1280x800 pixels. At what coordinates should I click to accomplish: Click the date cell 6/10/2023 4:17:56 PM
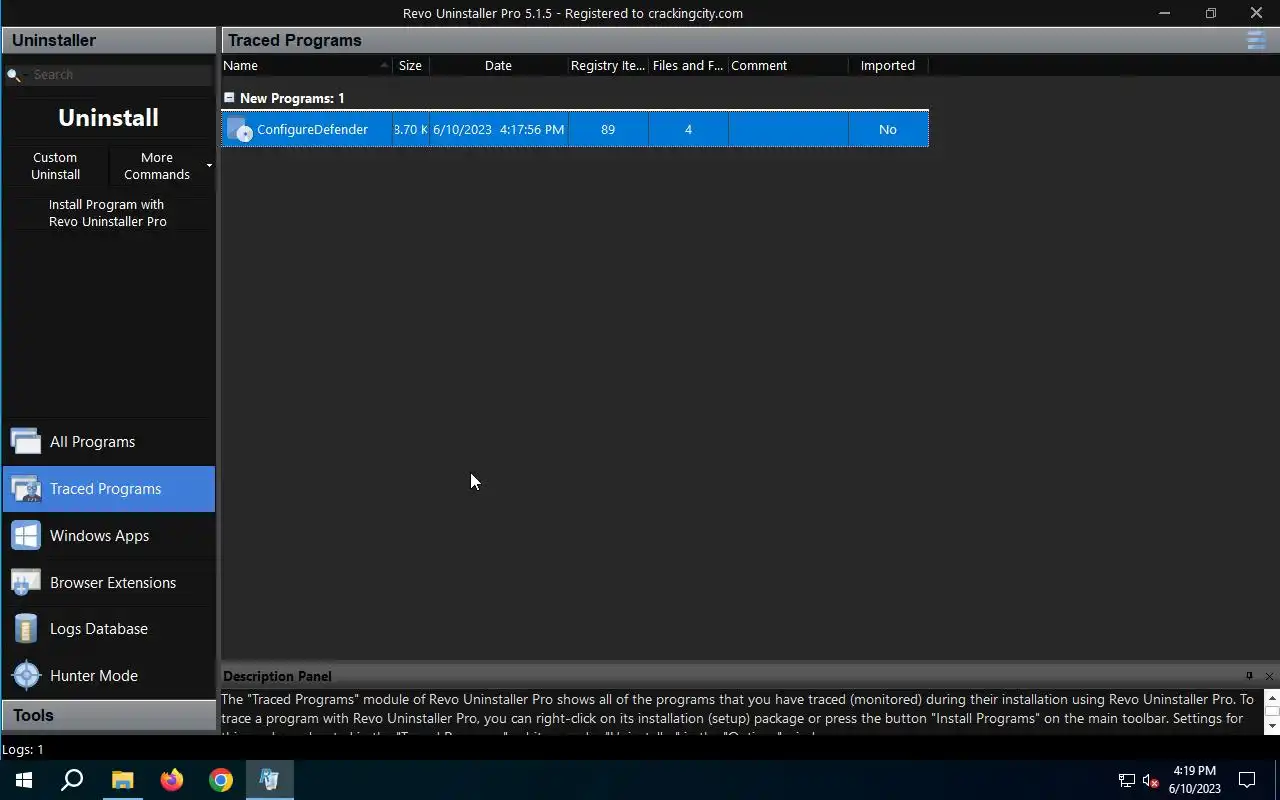point(498,129)
